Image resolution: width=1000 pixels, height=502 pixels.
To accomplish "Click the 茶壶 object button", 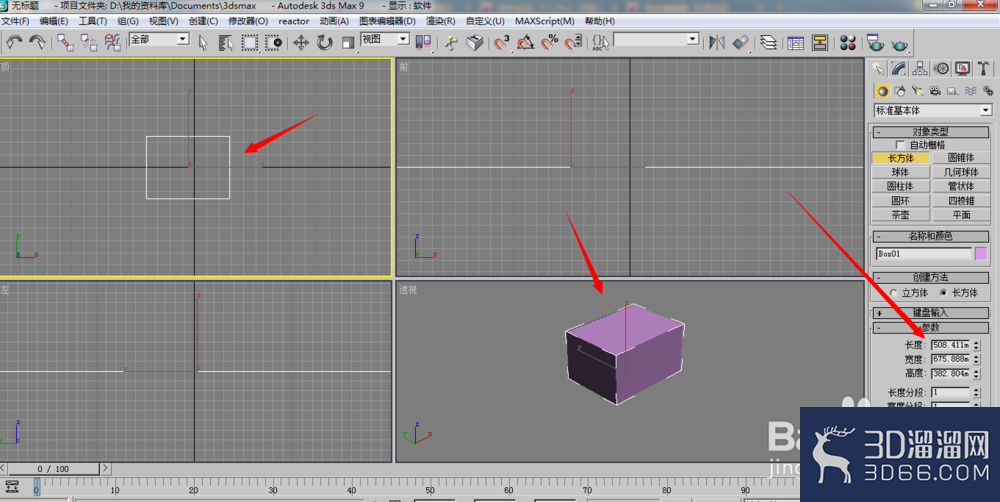I will [x=901, y=215].
